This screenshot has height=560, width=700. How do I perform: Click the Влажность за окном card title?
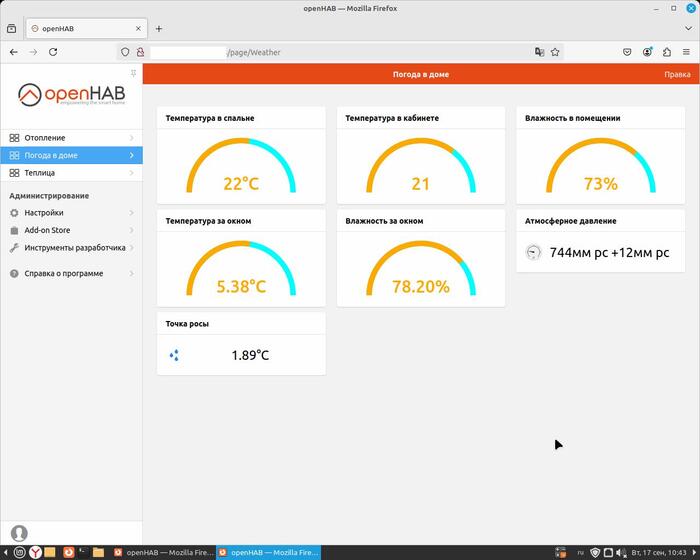point(384,221)
